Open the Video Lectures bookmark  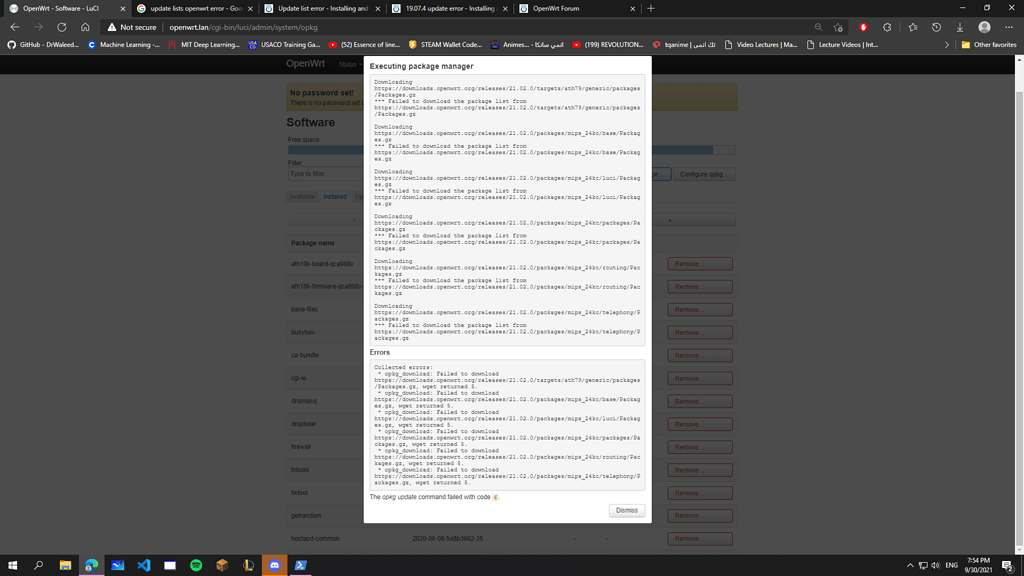761,44
